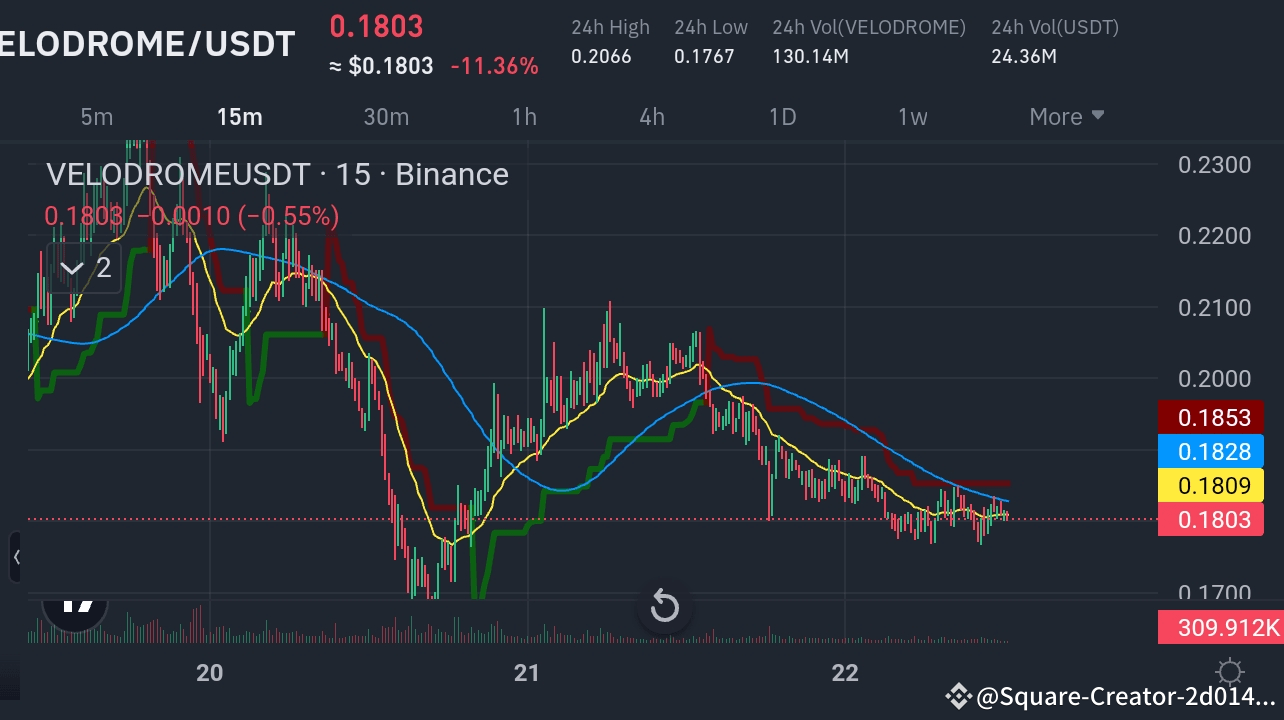Select the 4h interval

coord(651,116)
